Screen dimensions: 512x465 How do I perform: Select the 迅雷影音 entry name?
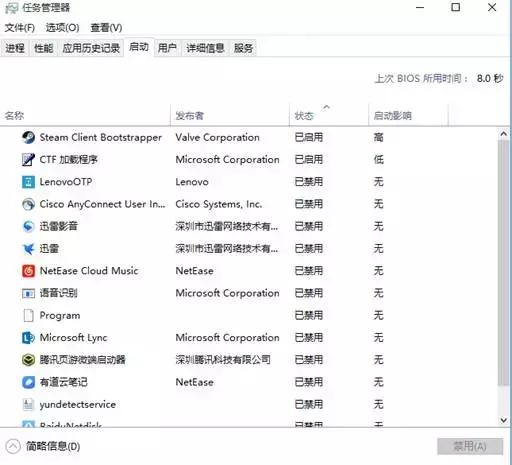point(59,226)
